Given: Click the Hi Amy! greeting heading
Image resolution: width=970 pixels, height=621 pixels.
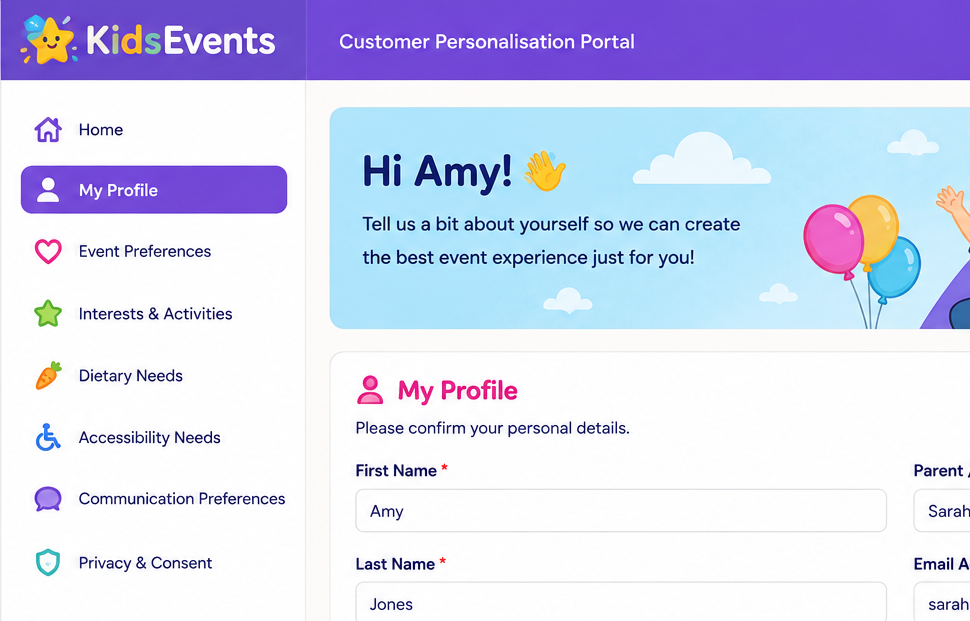Looking at the screenshot, I should [437, 171].
